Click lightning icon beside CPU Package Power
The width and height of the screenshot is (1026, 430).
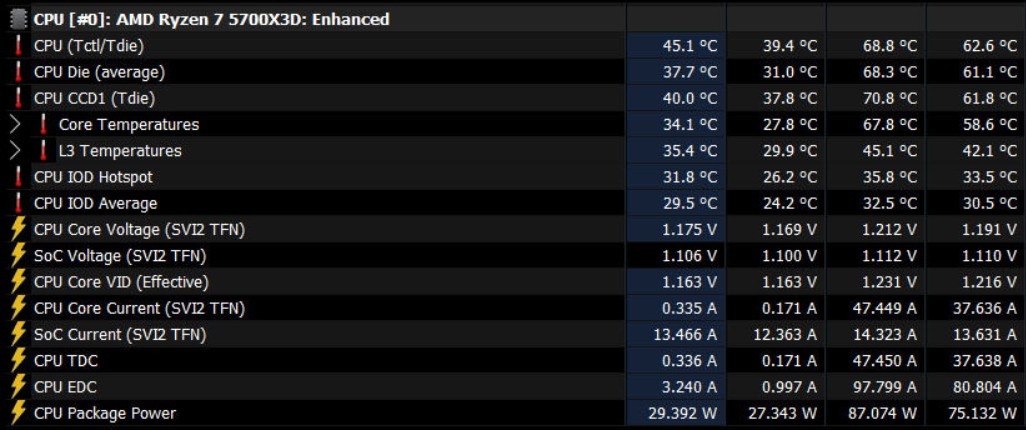(19, 413)
